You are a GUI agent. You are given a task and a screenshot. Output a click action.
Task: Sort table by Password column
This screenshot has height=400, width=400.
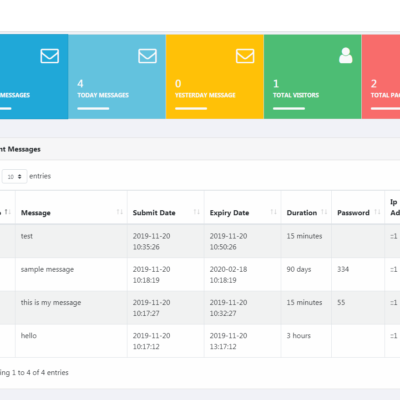377,212
